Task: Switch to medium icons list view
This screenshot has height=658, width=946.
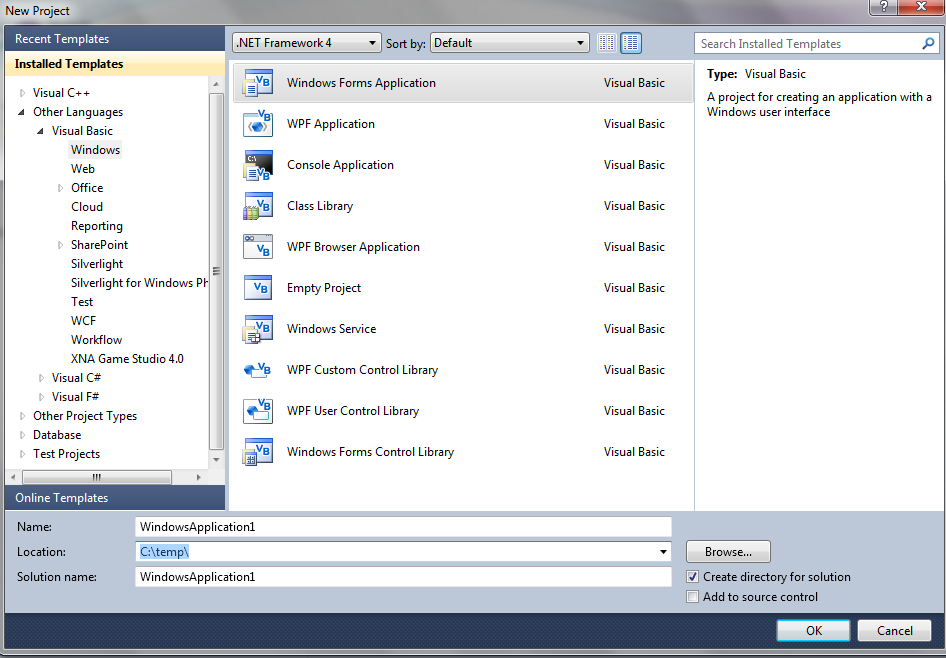Action: pos(631,43)
